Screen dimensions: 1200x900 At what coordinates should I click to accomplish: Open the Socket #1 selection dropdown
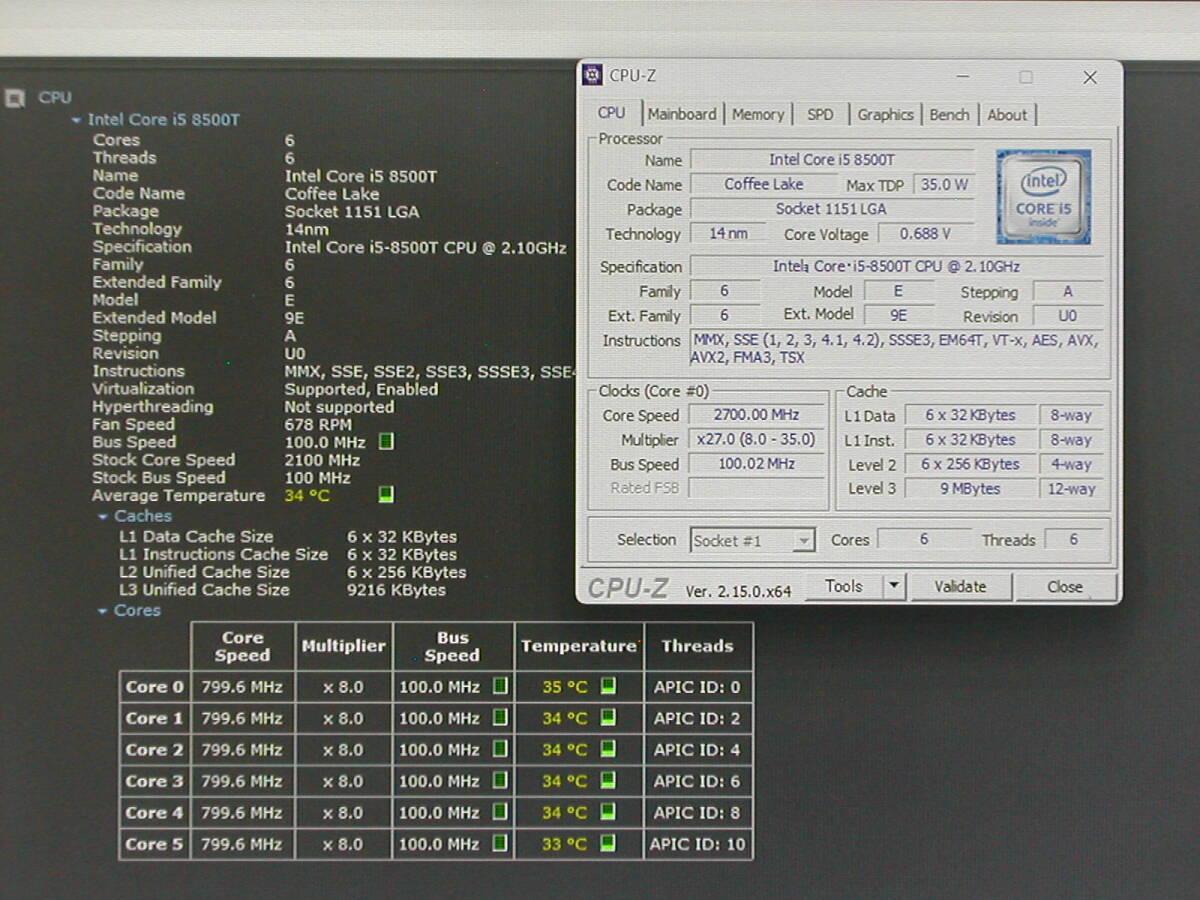pyautogui.click(x=803, y=541)
